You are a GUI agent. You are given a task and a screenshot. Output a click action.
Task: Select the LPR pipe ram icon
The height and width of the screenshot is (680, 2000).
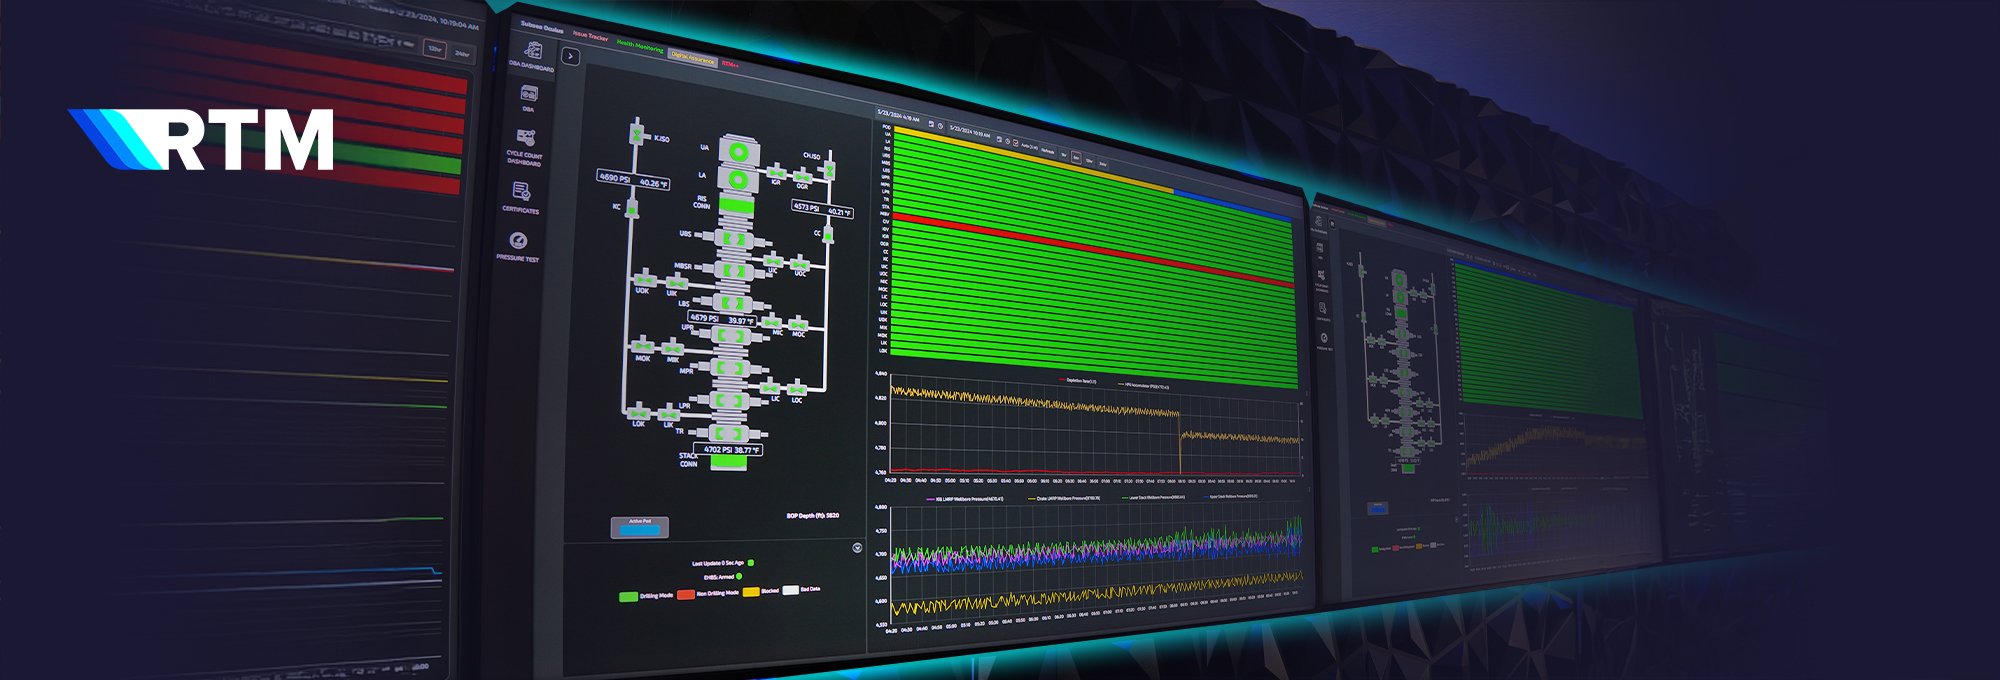(x=729, y=401)
